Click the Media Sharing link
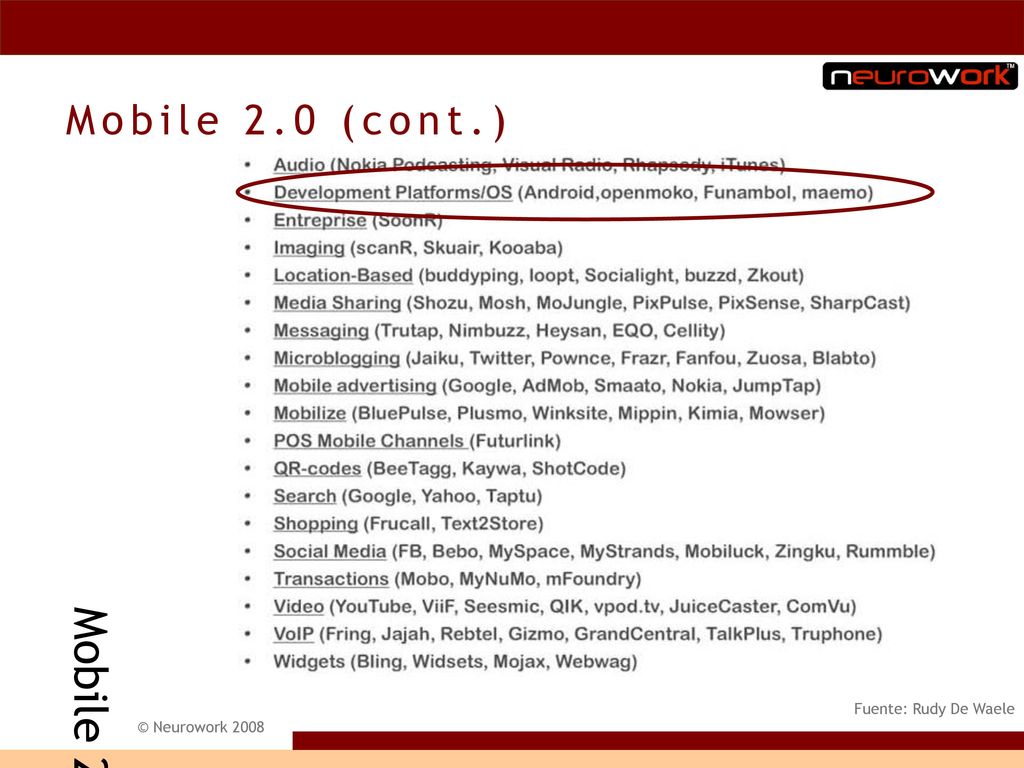1024x768 pixels. pyautogui.click(x=337, y=303)
